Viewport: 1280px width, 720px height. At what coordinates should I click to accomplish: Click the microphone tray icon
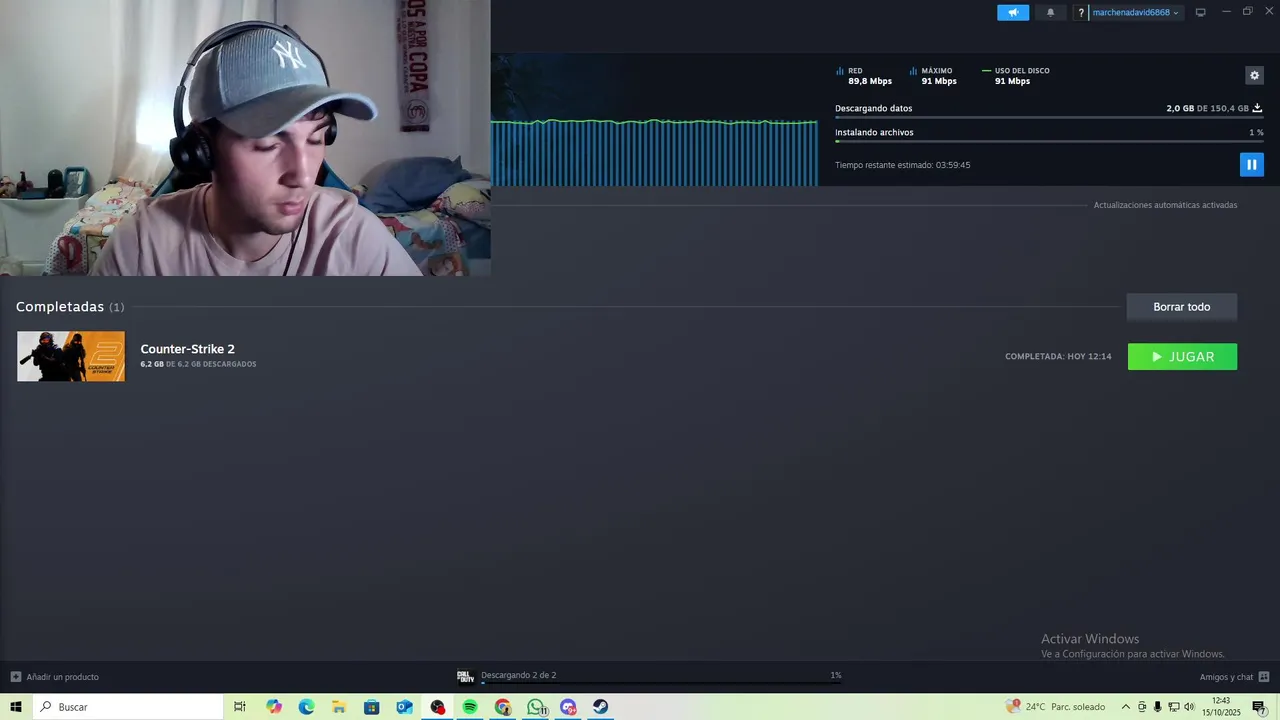click(x=1158, y=707)
